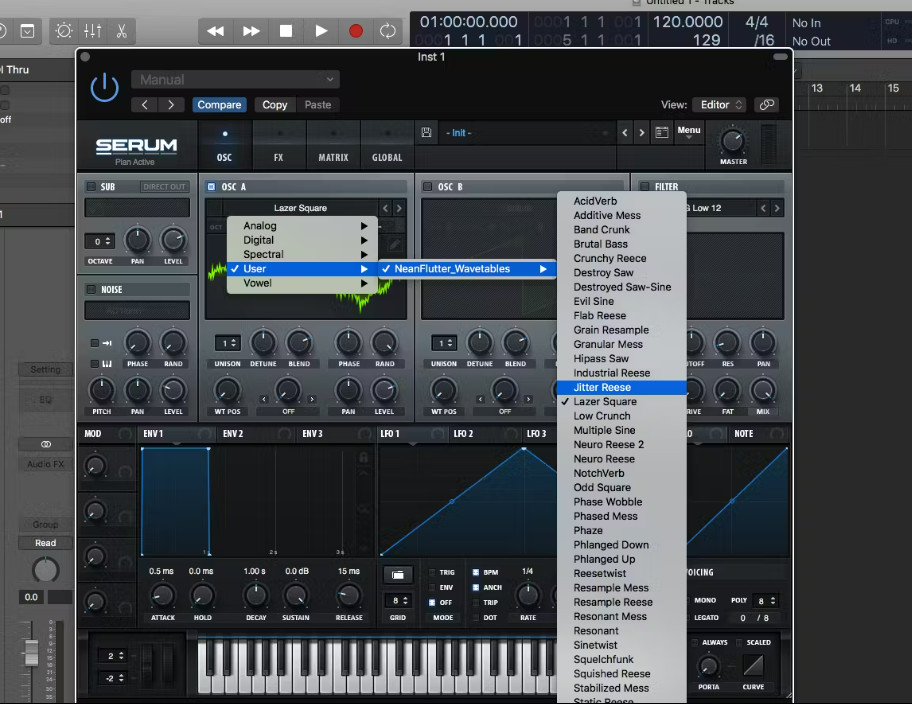This screenshot has width=912, height=704.
Task: Enable the OSC B checkbox
Action: coord(427,187)
